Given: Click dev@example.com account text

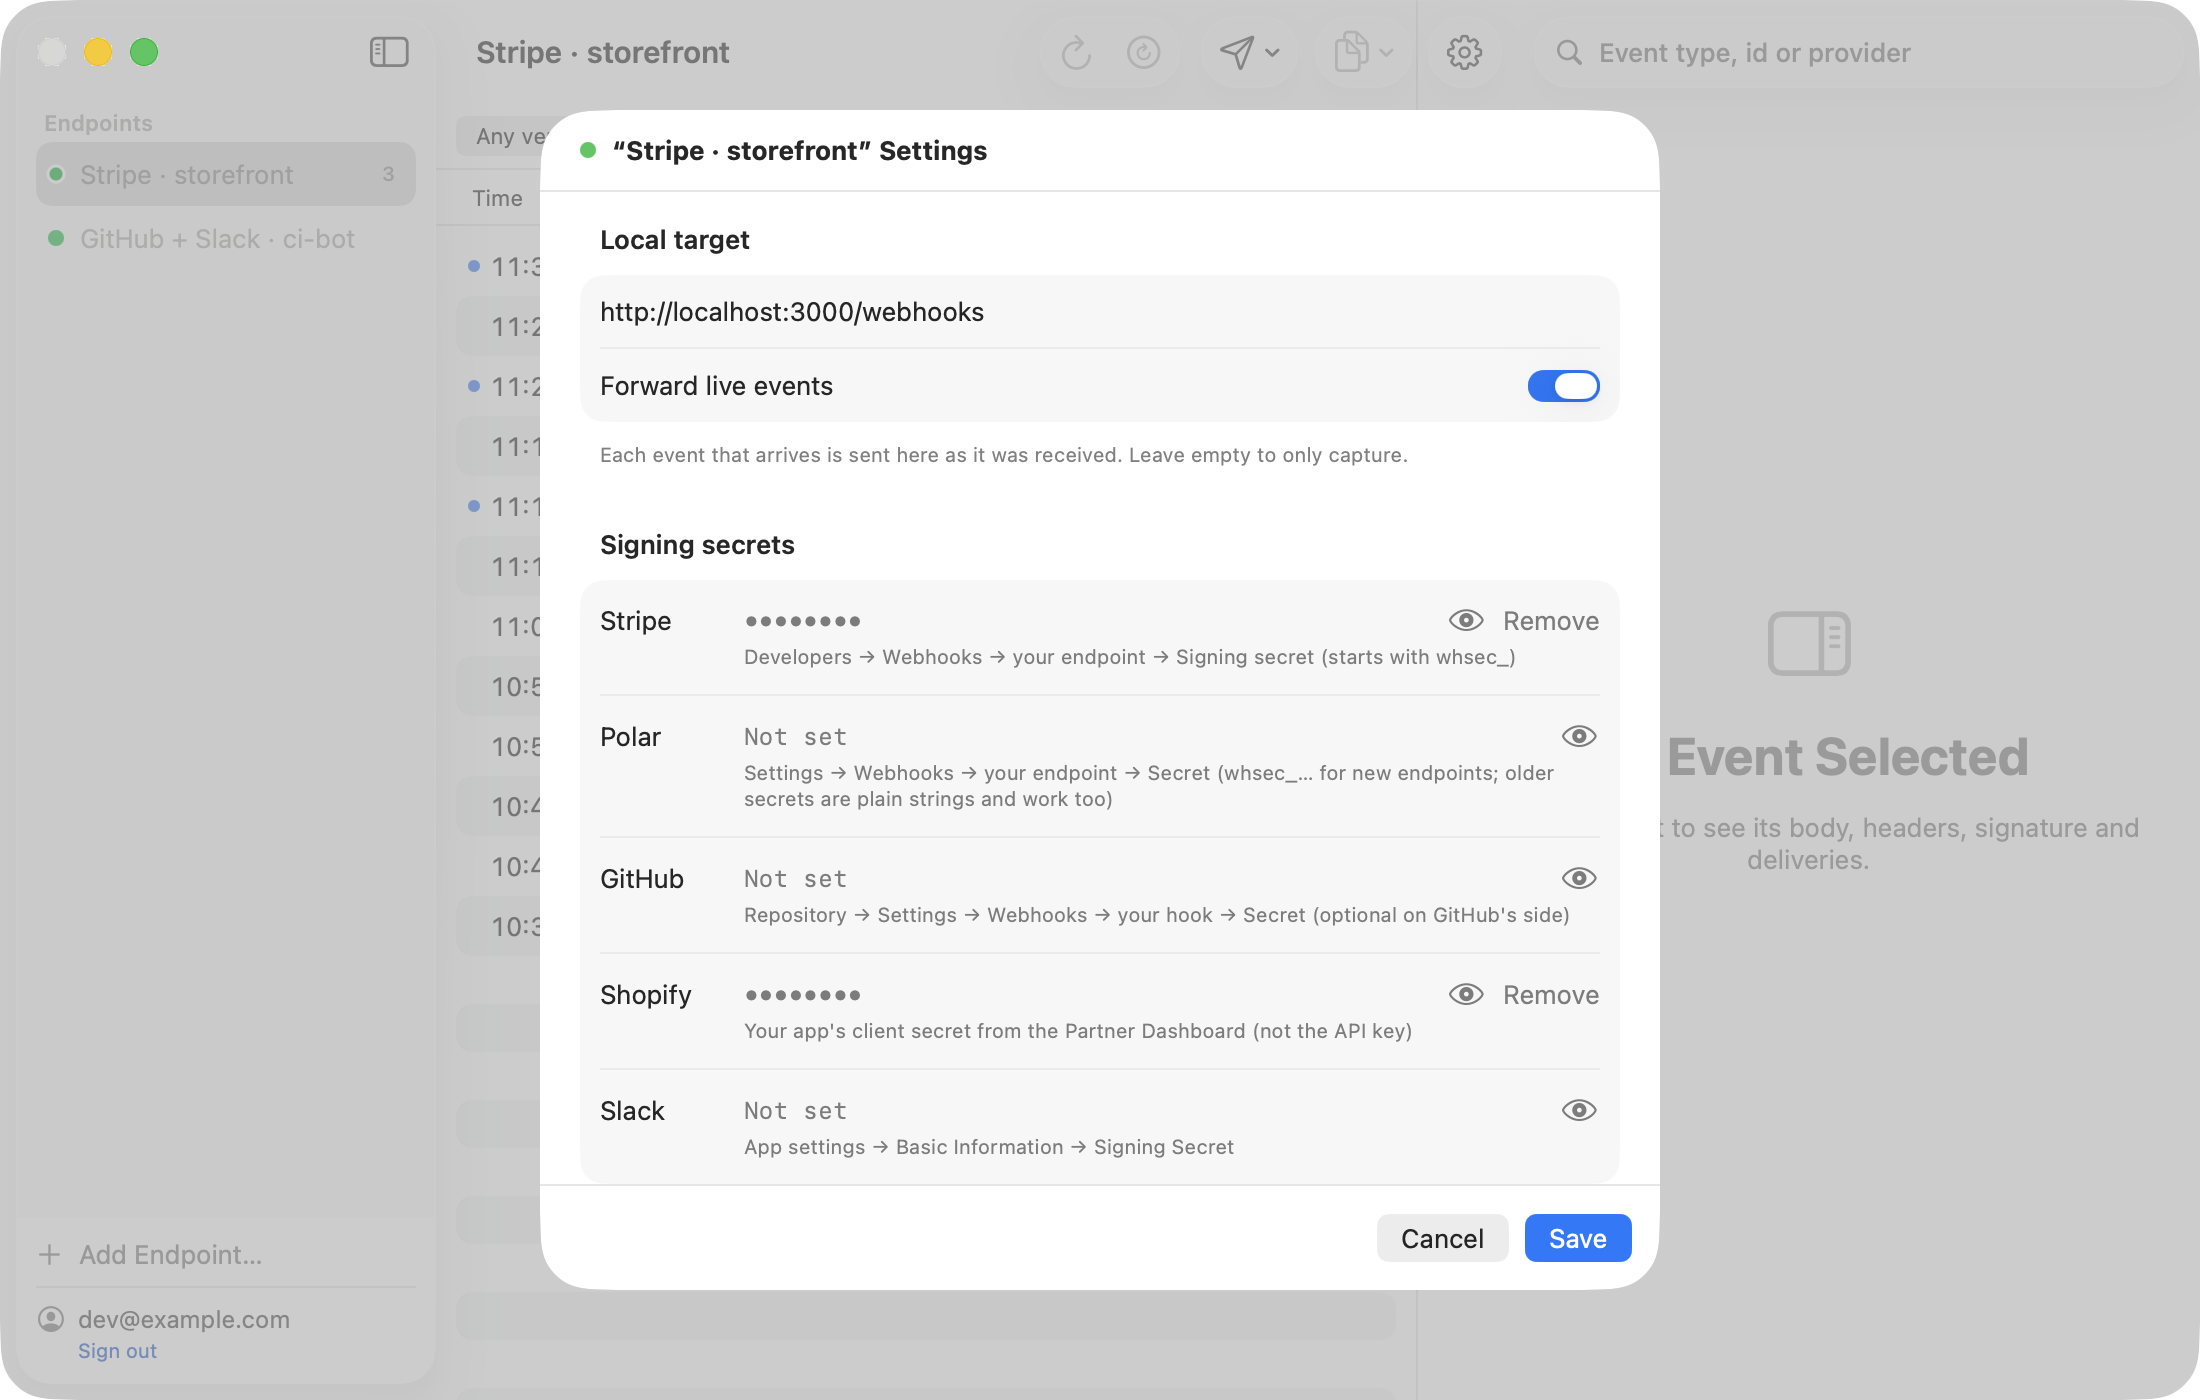Looking at the screenshot, I should coord(184,1319).
